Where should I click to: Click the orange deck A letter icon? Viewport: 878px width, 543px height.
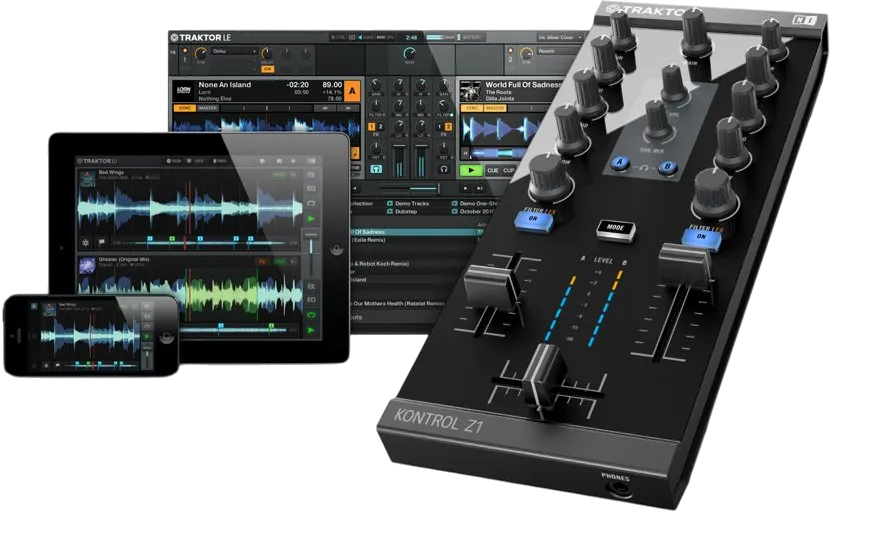(x=352, y=90)
